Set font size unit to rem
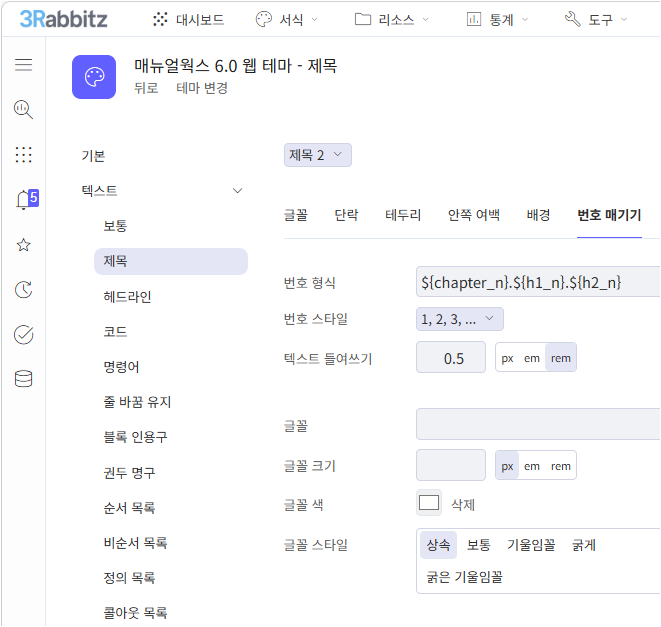 click(x=561, y=466)
